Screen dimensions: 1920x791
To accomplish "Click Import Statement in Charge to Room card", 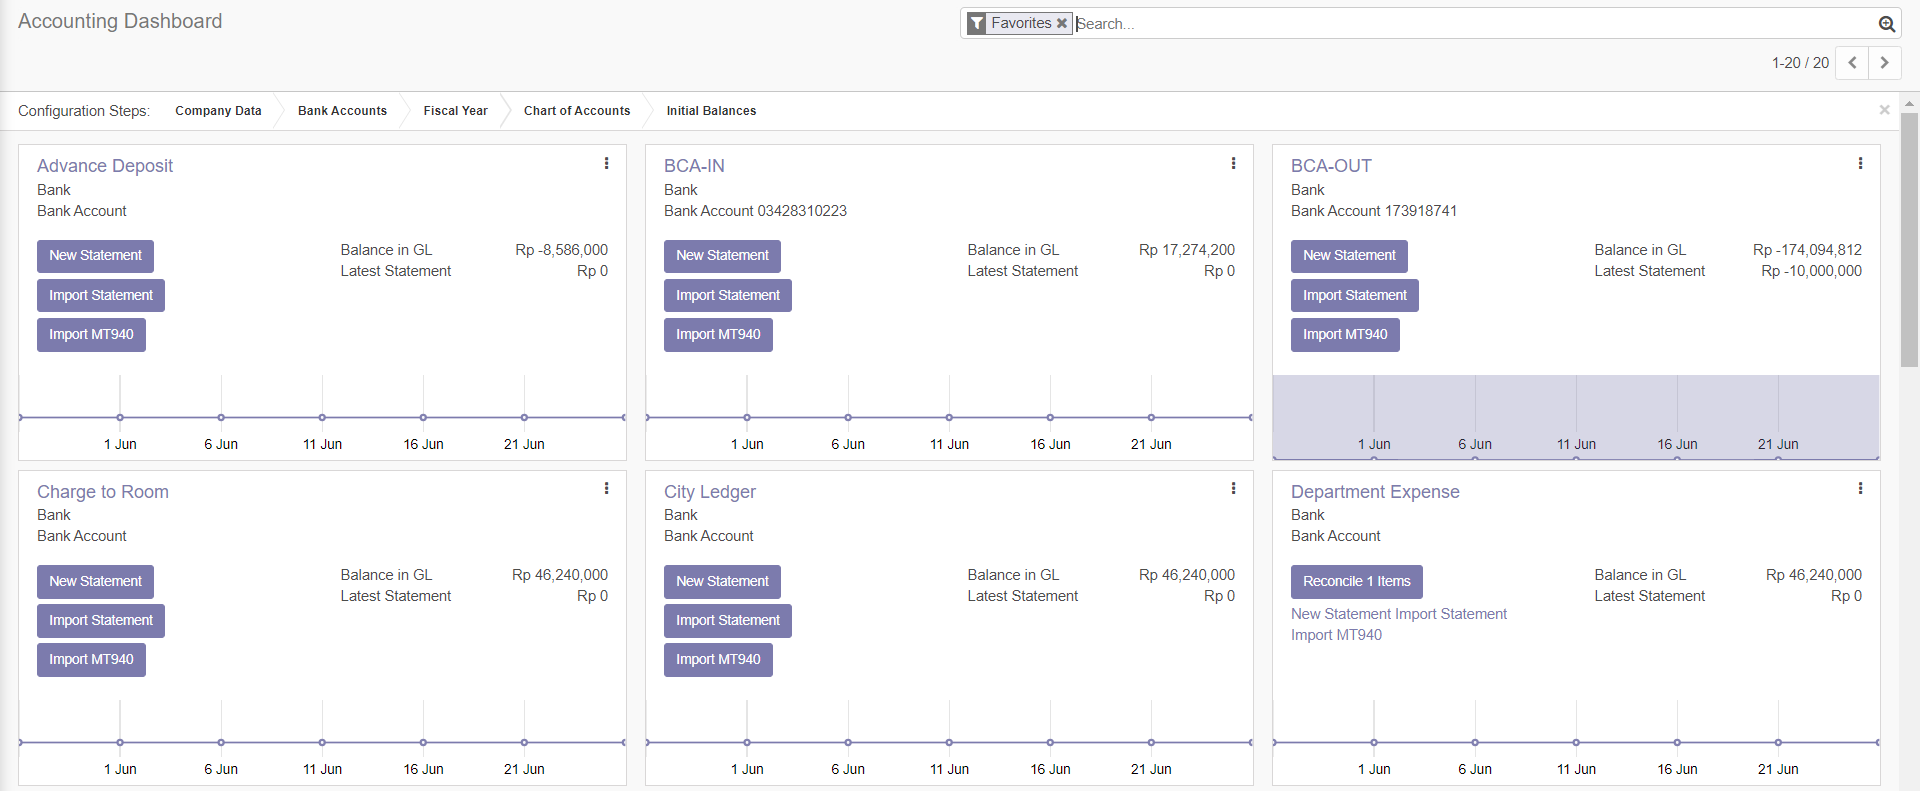I will 101,620.
